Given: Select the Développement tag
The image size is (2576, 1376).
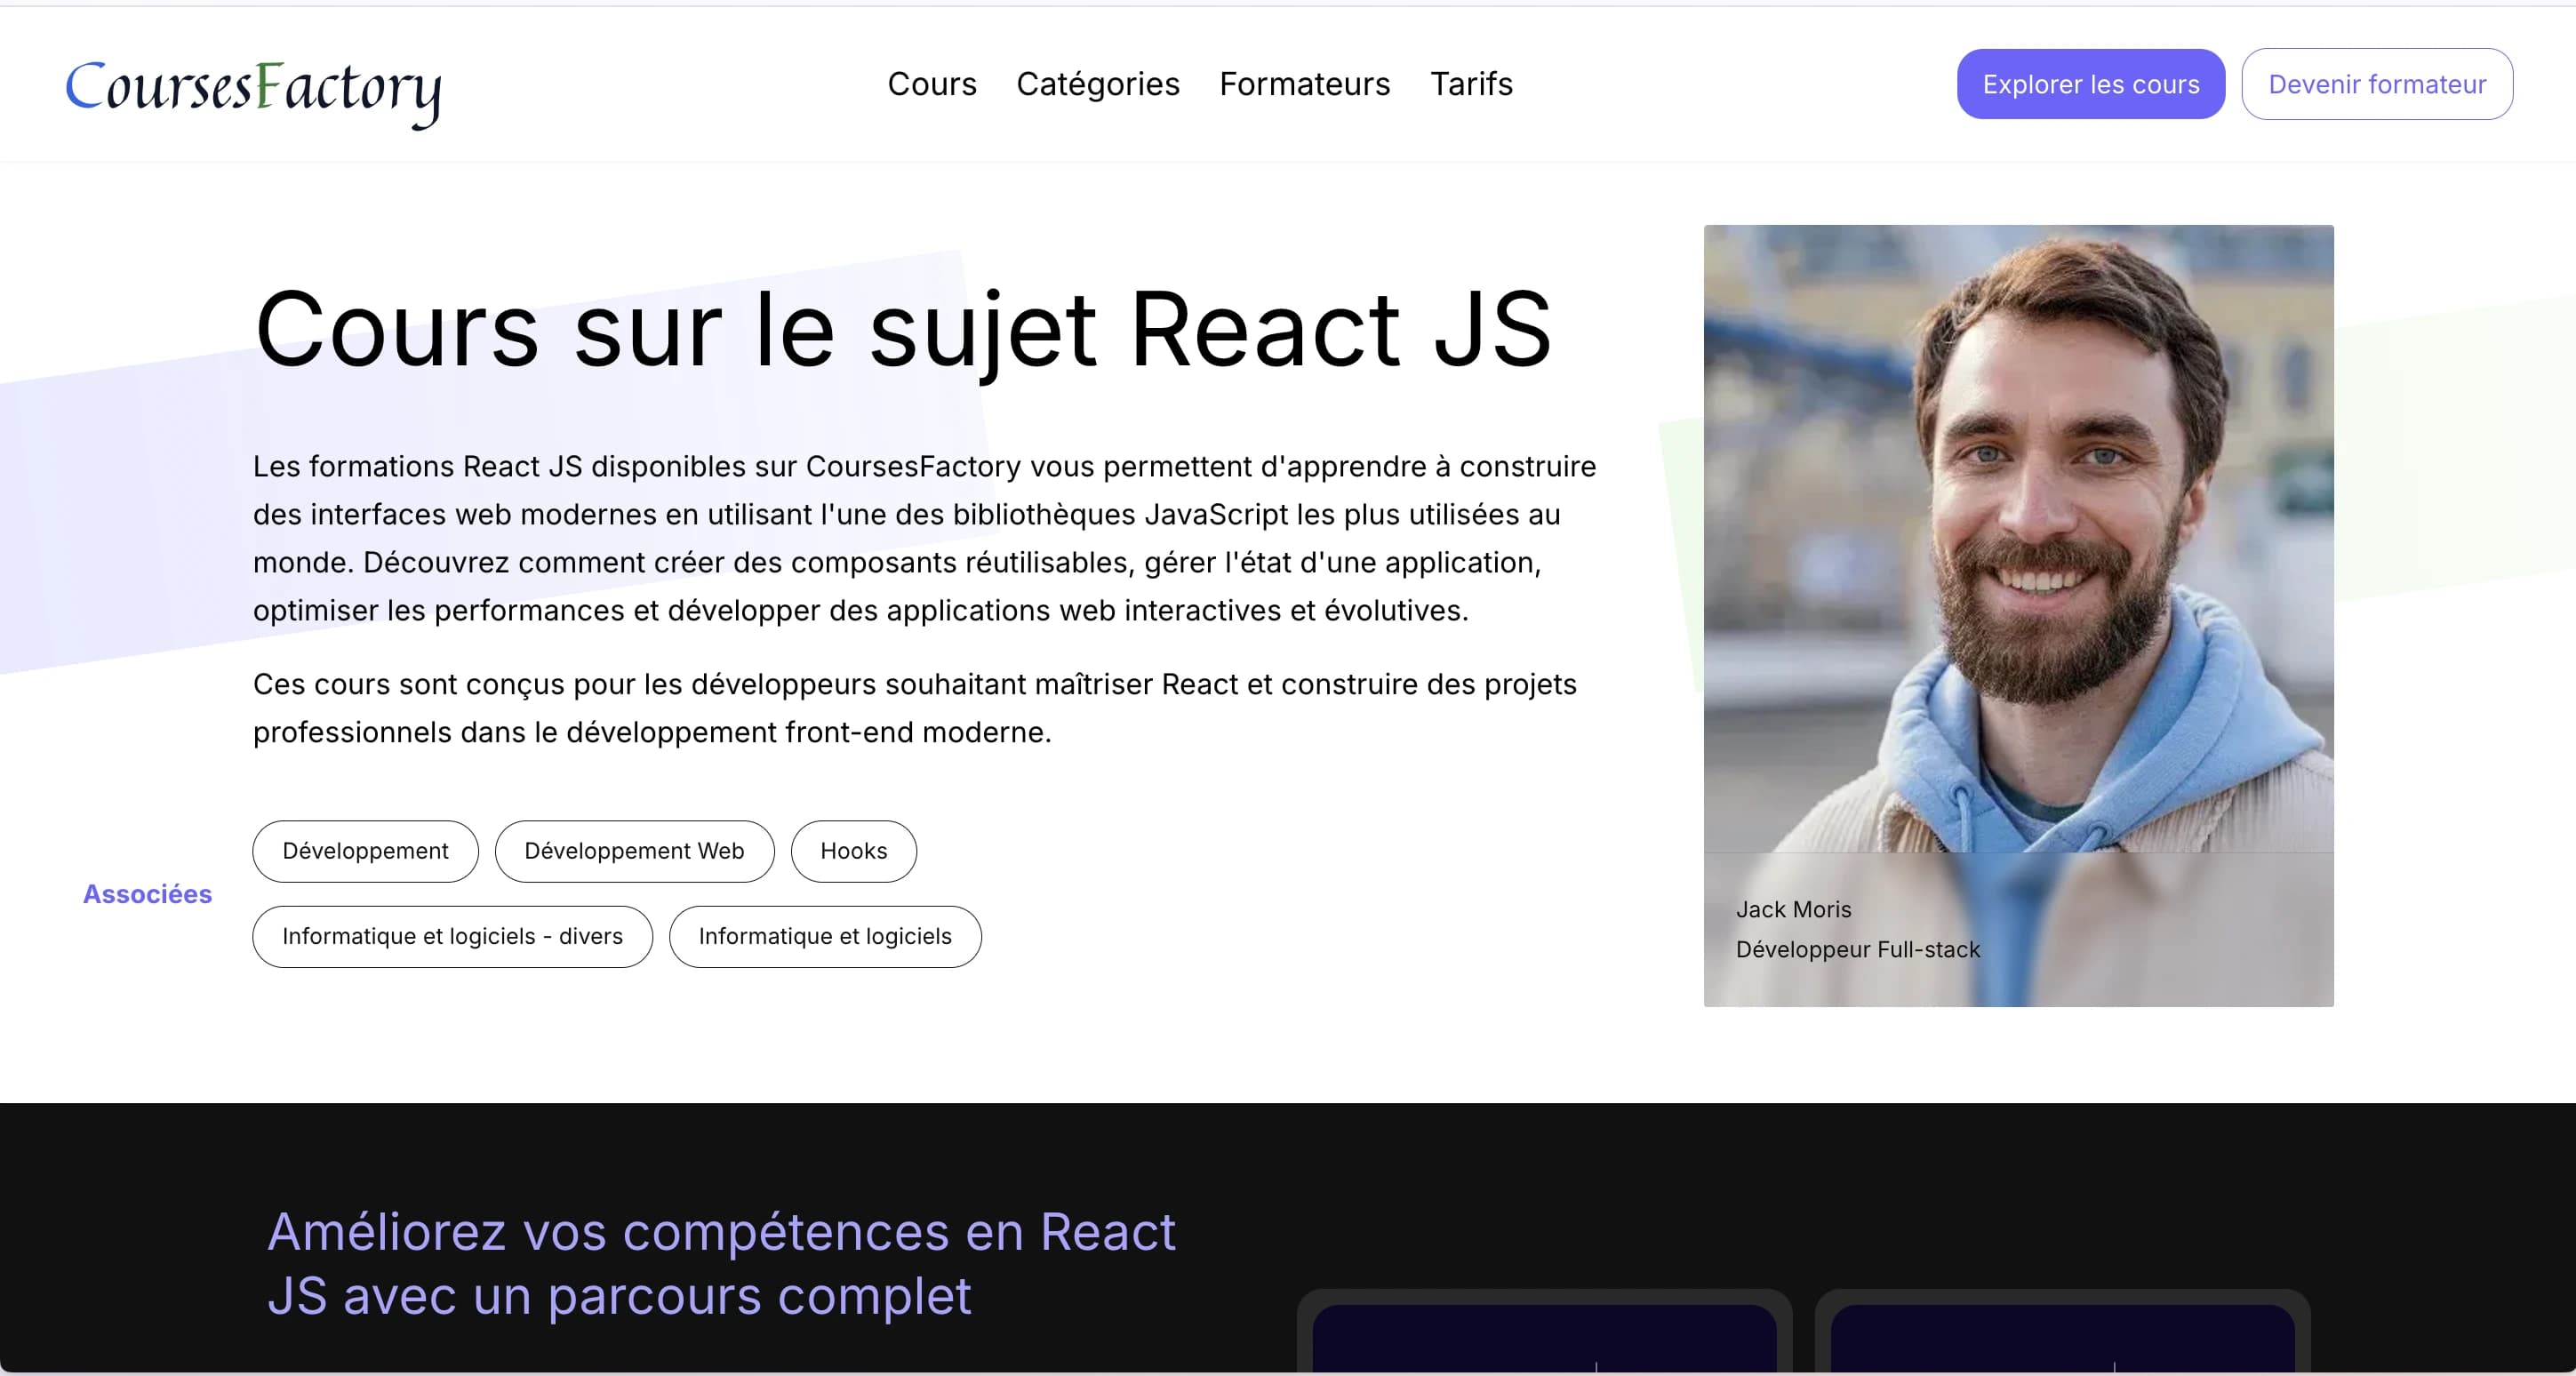Looking at the screenshot, I should coord(364,851).
